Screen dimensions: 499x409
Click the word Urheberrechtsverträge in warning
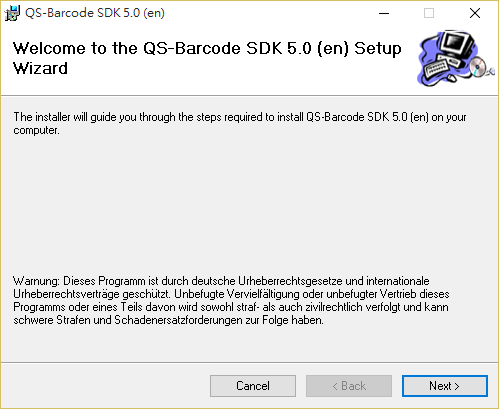pos(66,294)
